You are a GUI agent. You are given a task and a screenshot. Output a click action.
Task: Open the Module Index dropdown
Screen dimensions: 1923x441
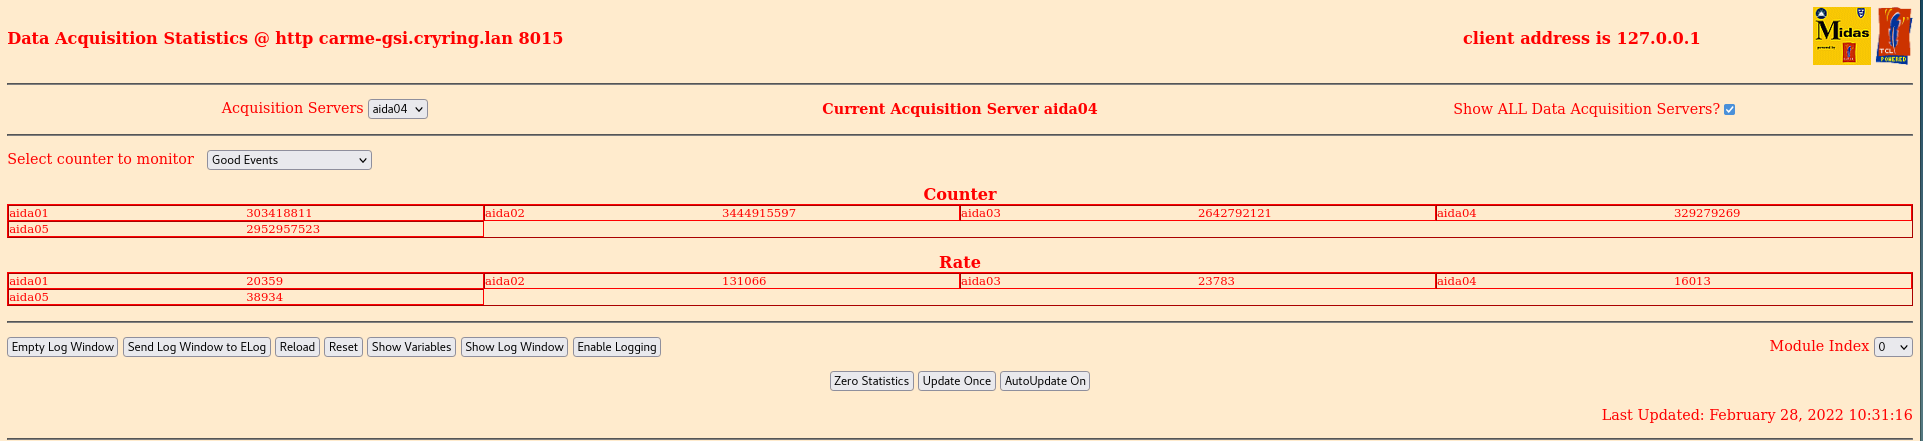(x=1893, y=347)
